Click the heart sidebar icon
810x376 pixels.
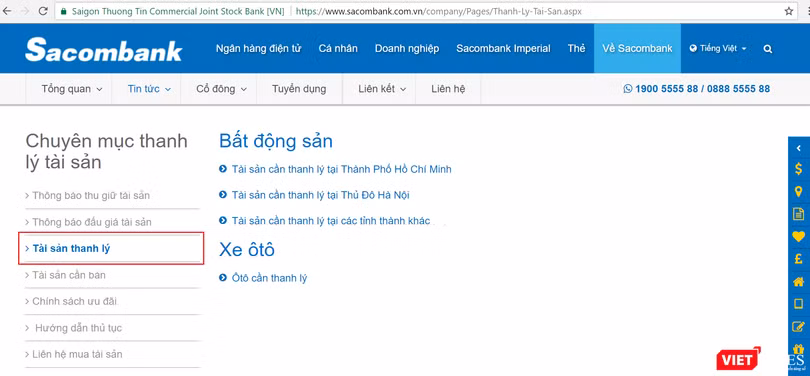(799, 237)
